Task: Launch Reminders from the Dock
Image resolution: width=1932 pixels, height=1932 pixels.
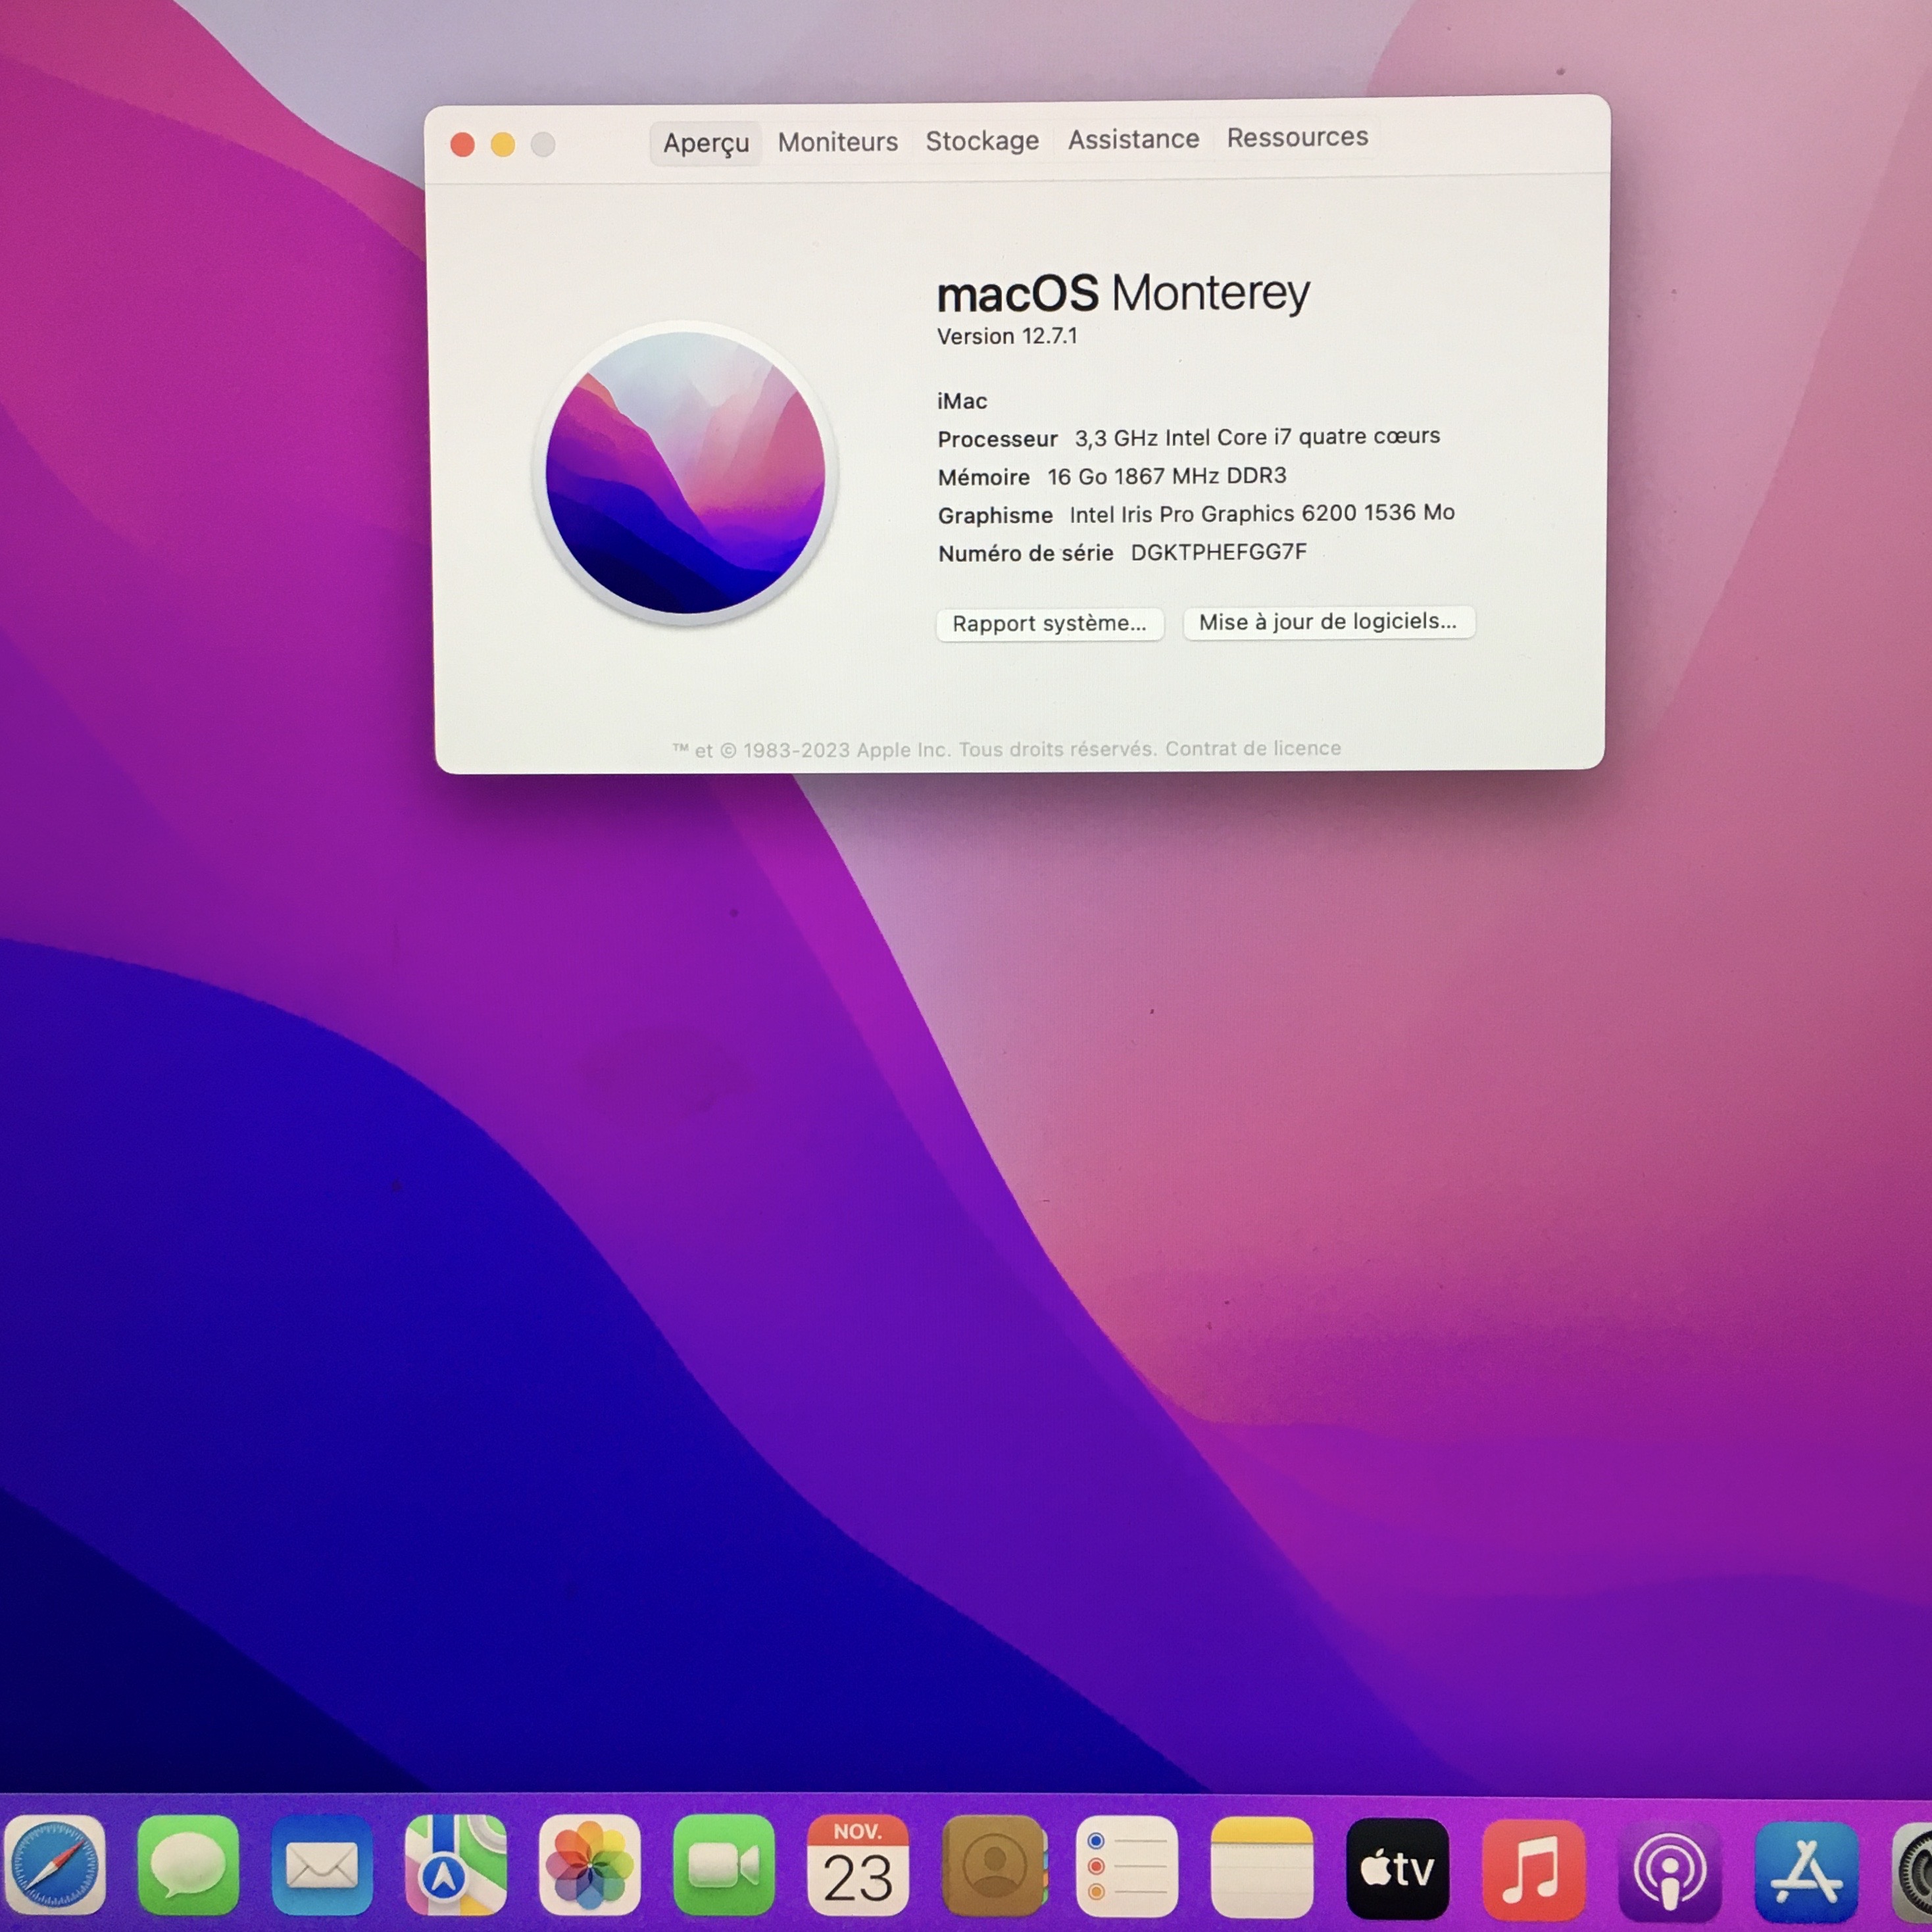Action: click(x=1128, y=1866)
